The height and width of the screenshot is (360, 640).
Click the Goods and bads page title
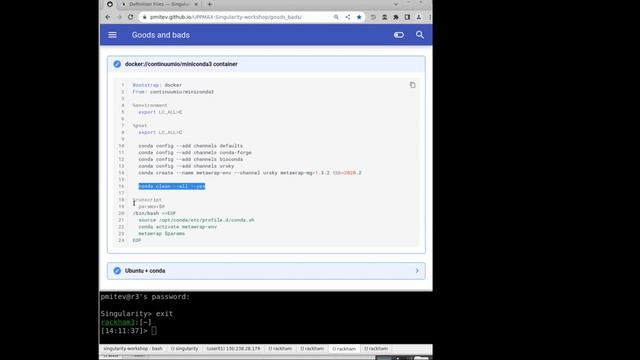(x=160, y=35)
